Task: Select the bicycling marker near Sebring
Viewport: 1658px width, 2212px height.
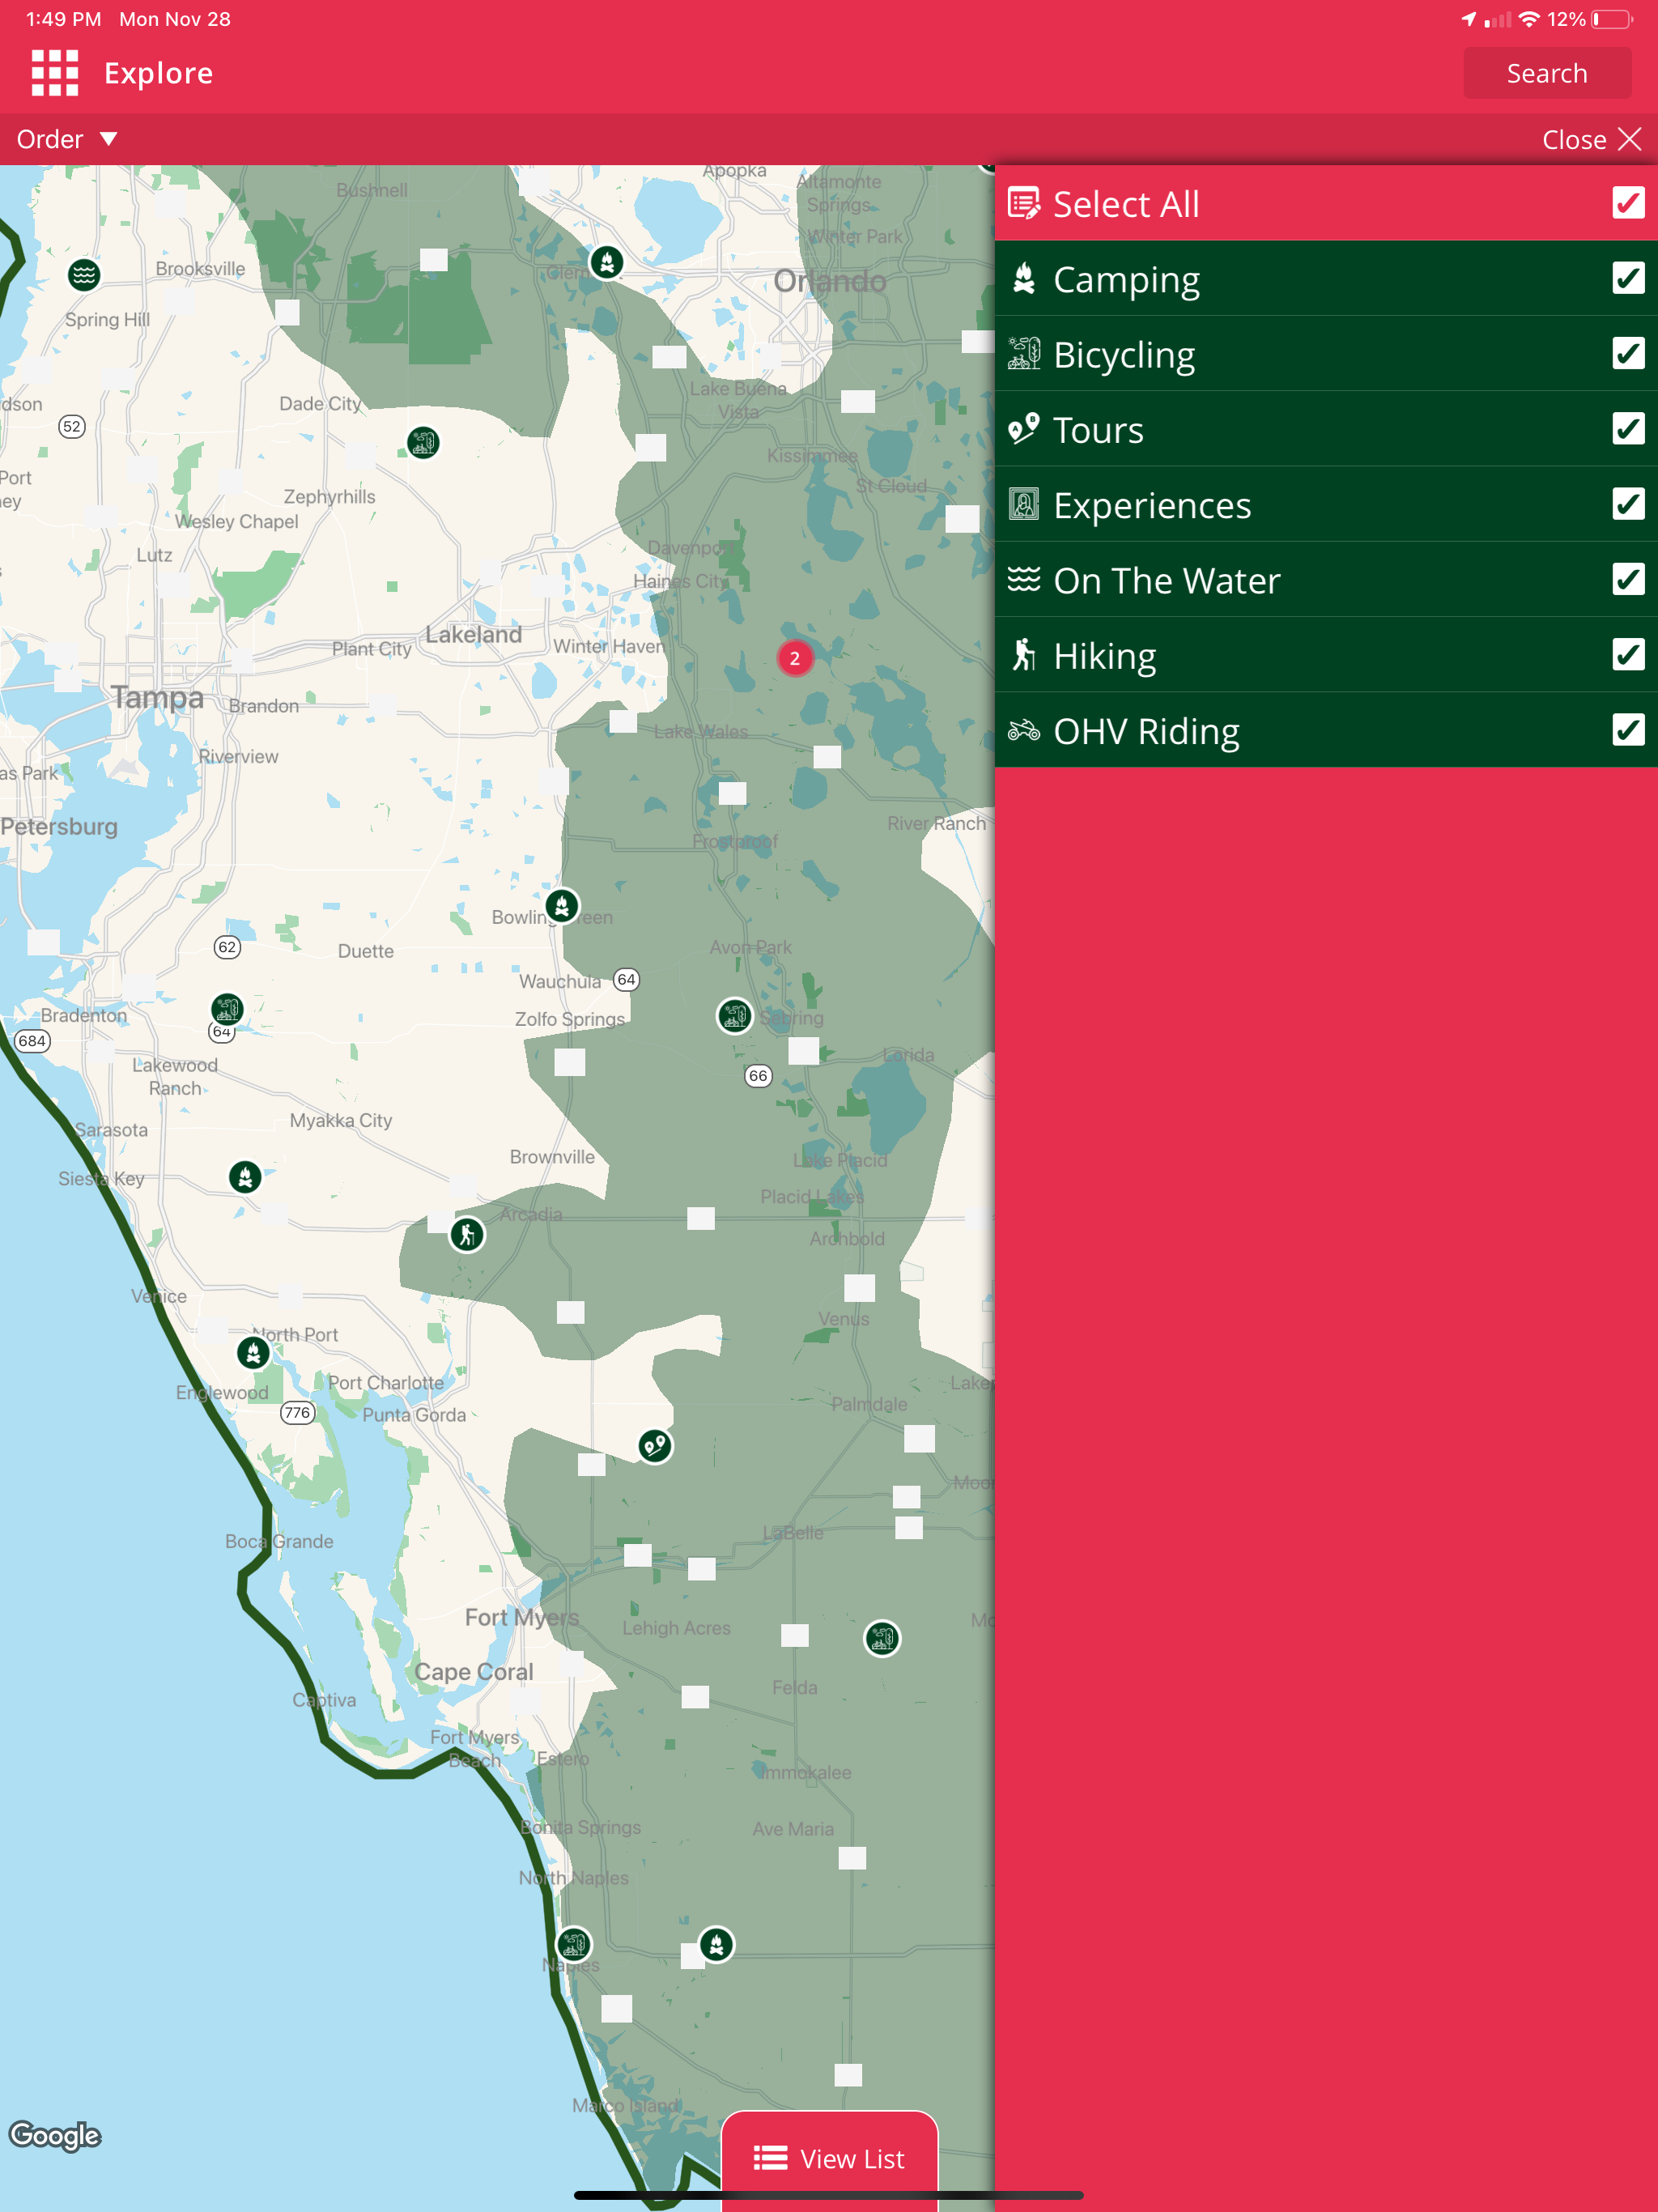Action: pos(735,1016)
